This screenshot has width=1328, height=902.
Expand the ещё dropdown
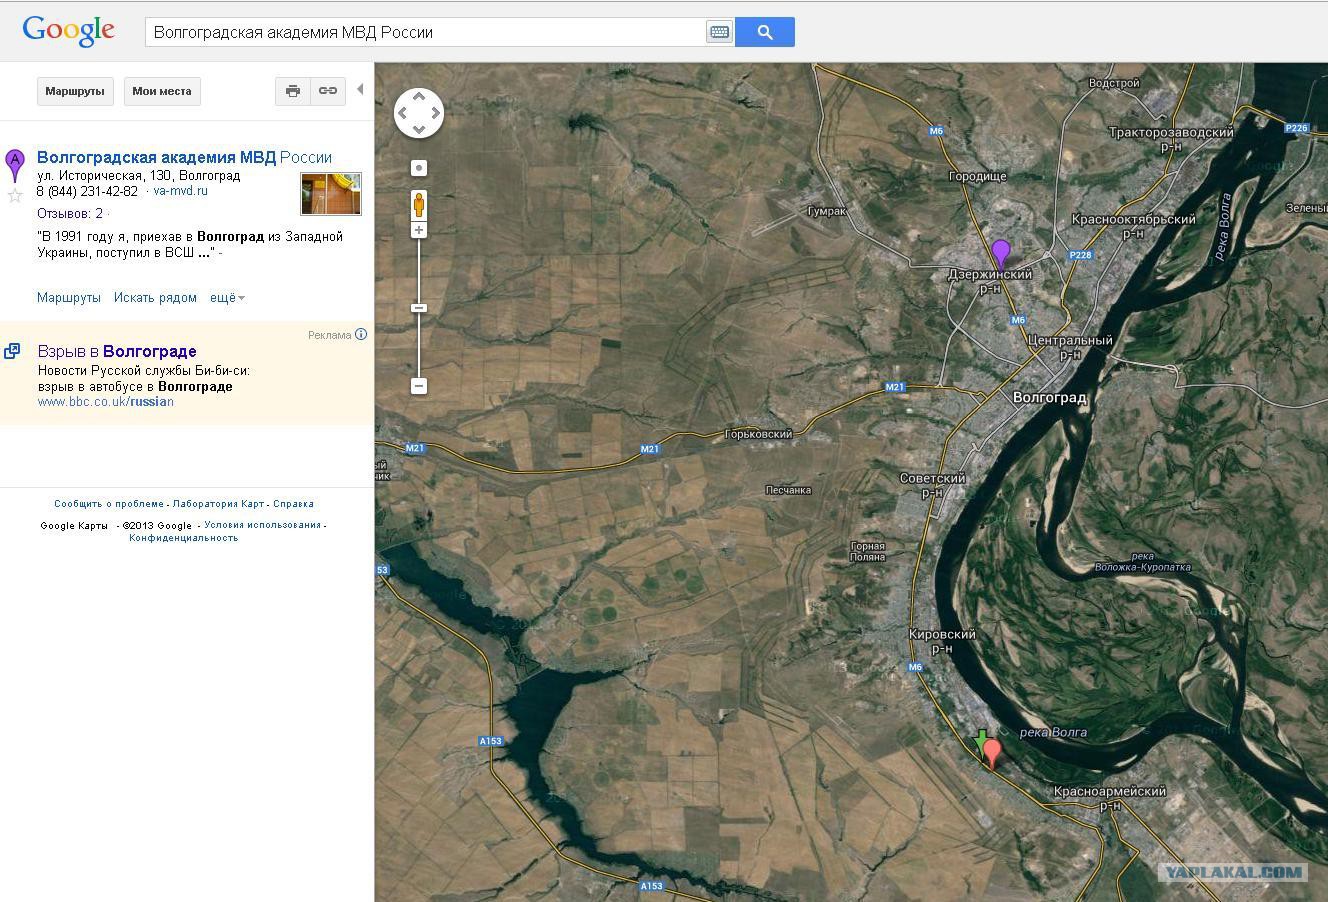coord(227,298)
